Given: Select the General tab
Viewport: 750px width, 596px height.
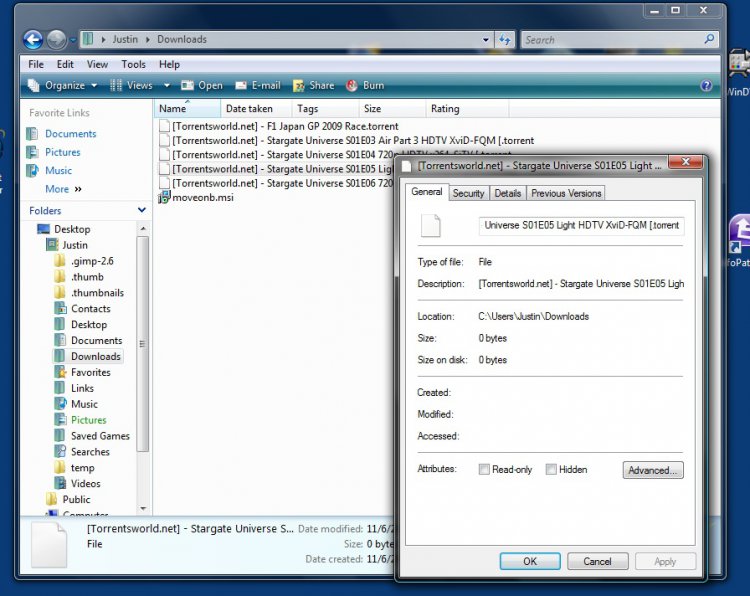Looking at the screenshot, I should pyautogui.click(x=427, y=192).
